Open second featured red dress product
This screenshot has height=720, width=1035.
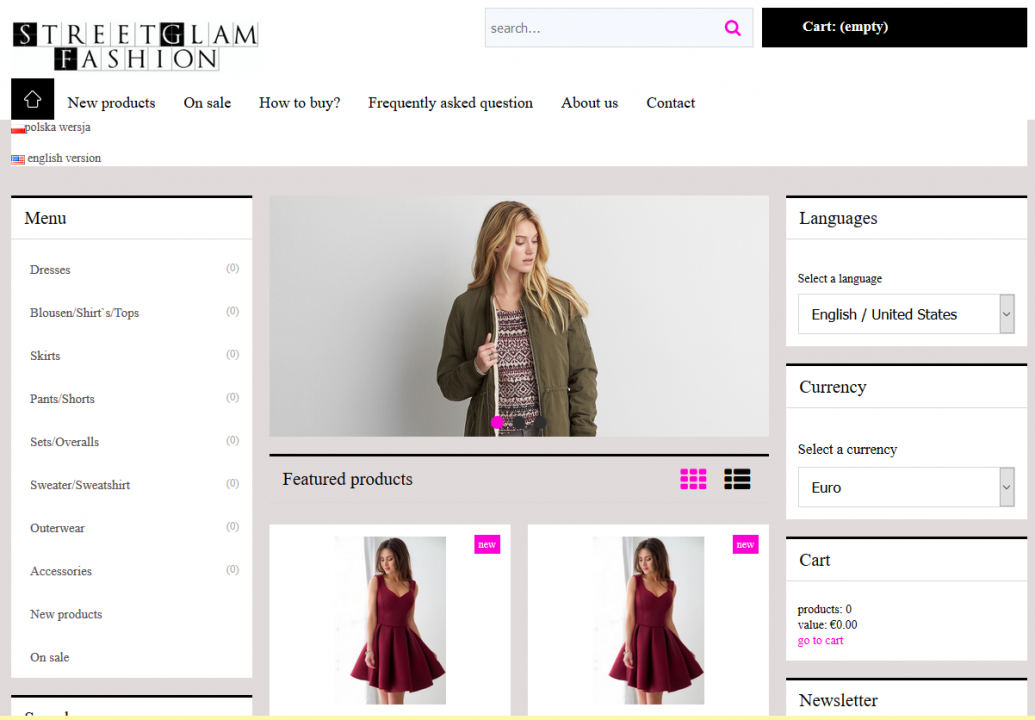pyautogui.click(x=648, y=620)
